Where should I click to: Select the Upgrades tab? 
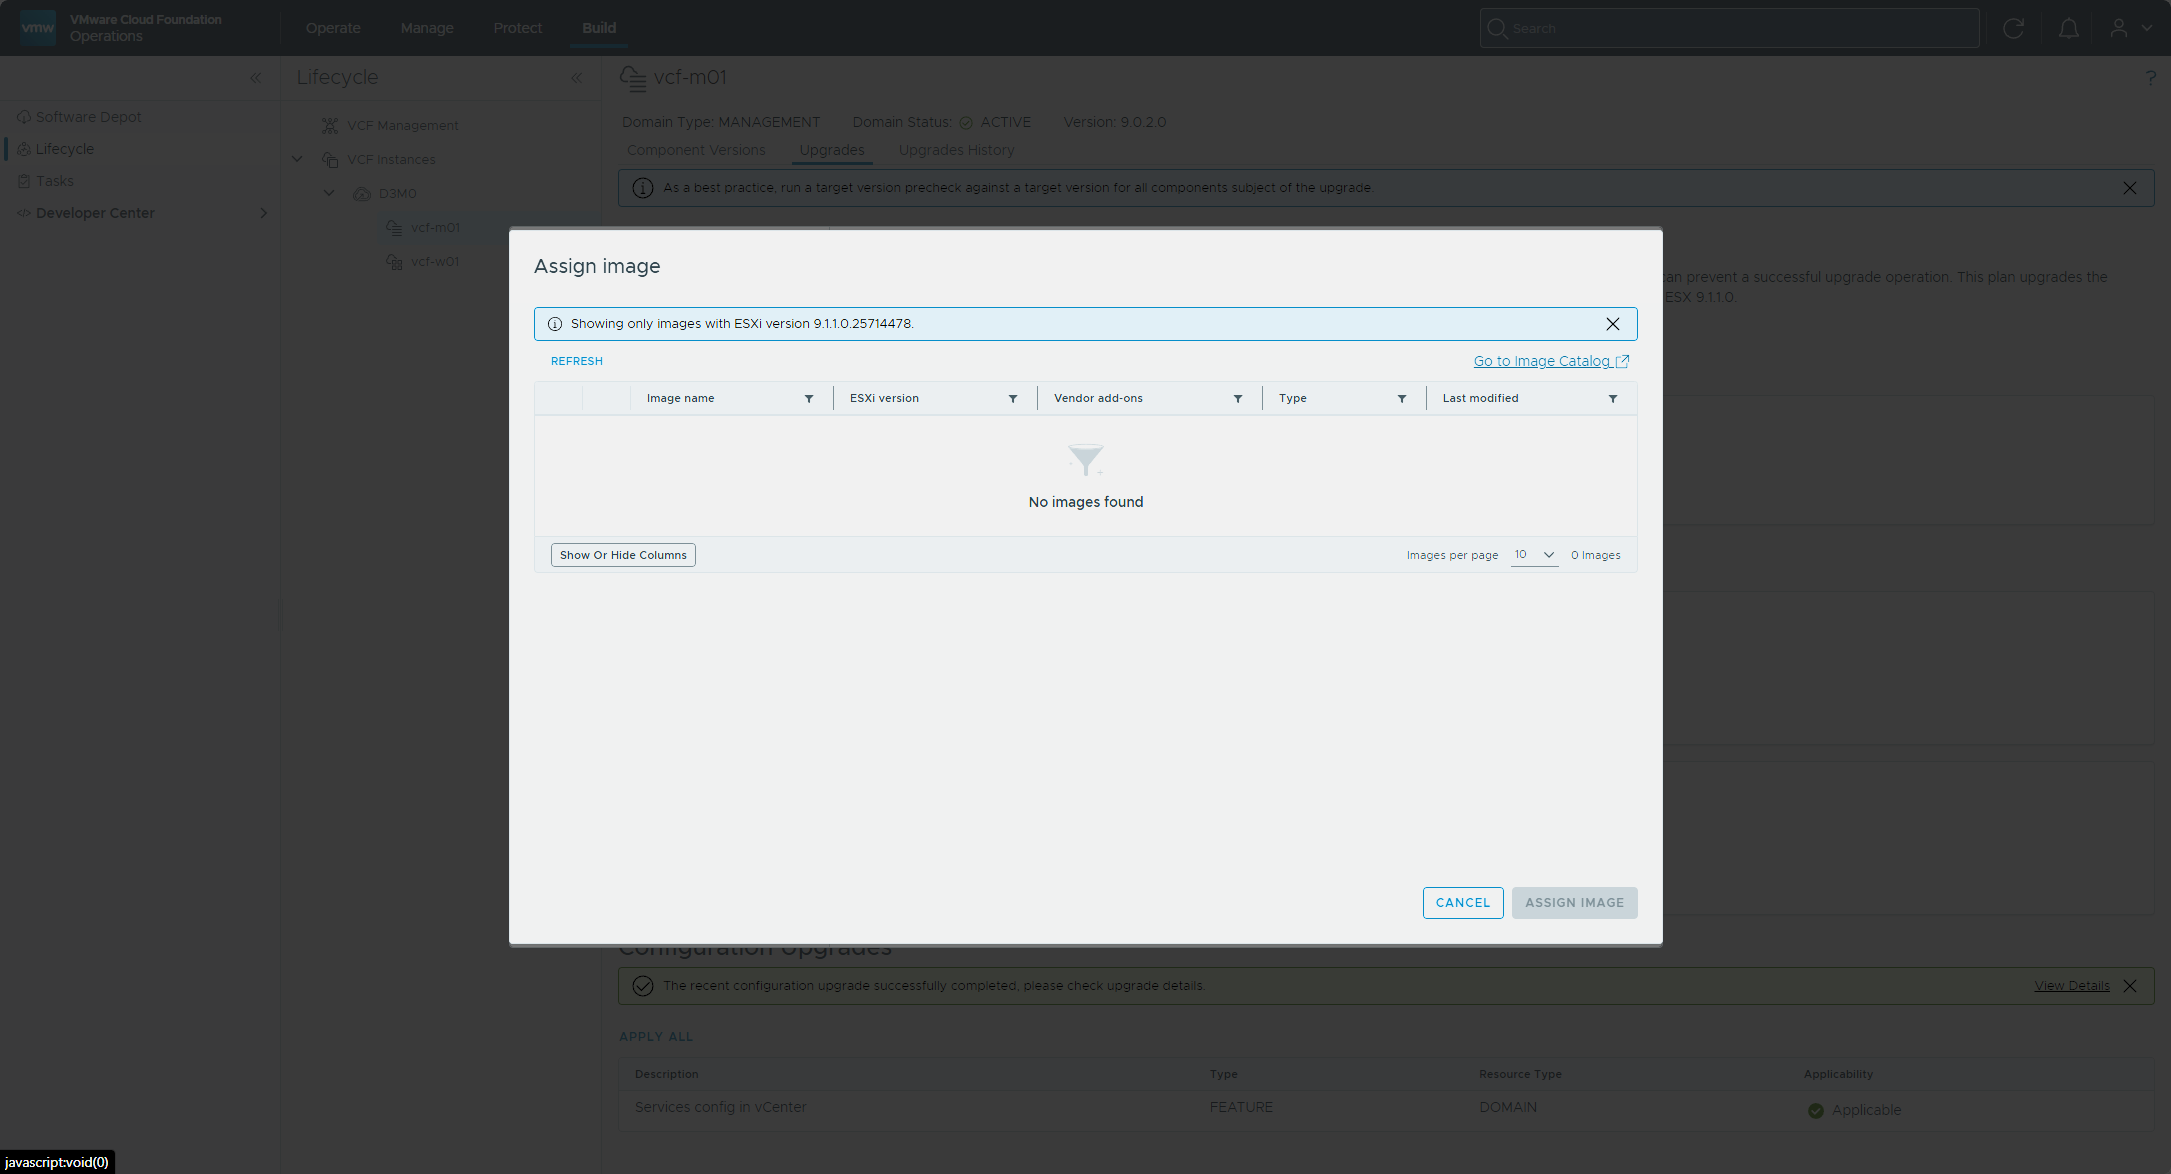[x=832, y=150]
